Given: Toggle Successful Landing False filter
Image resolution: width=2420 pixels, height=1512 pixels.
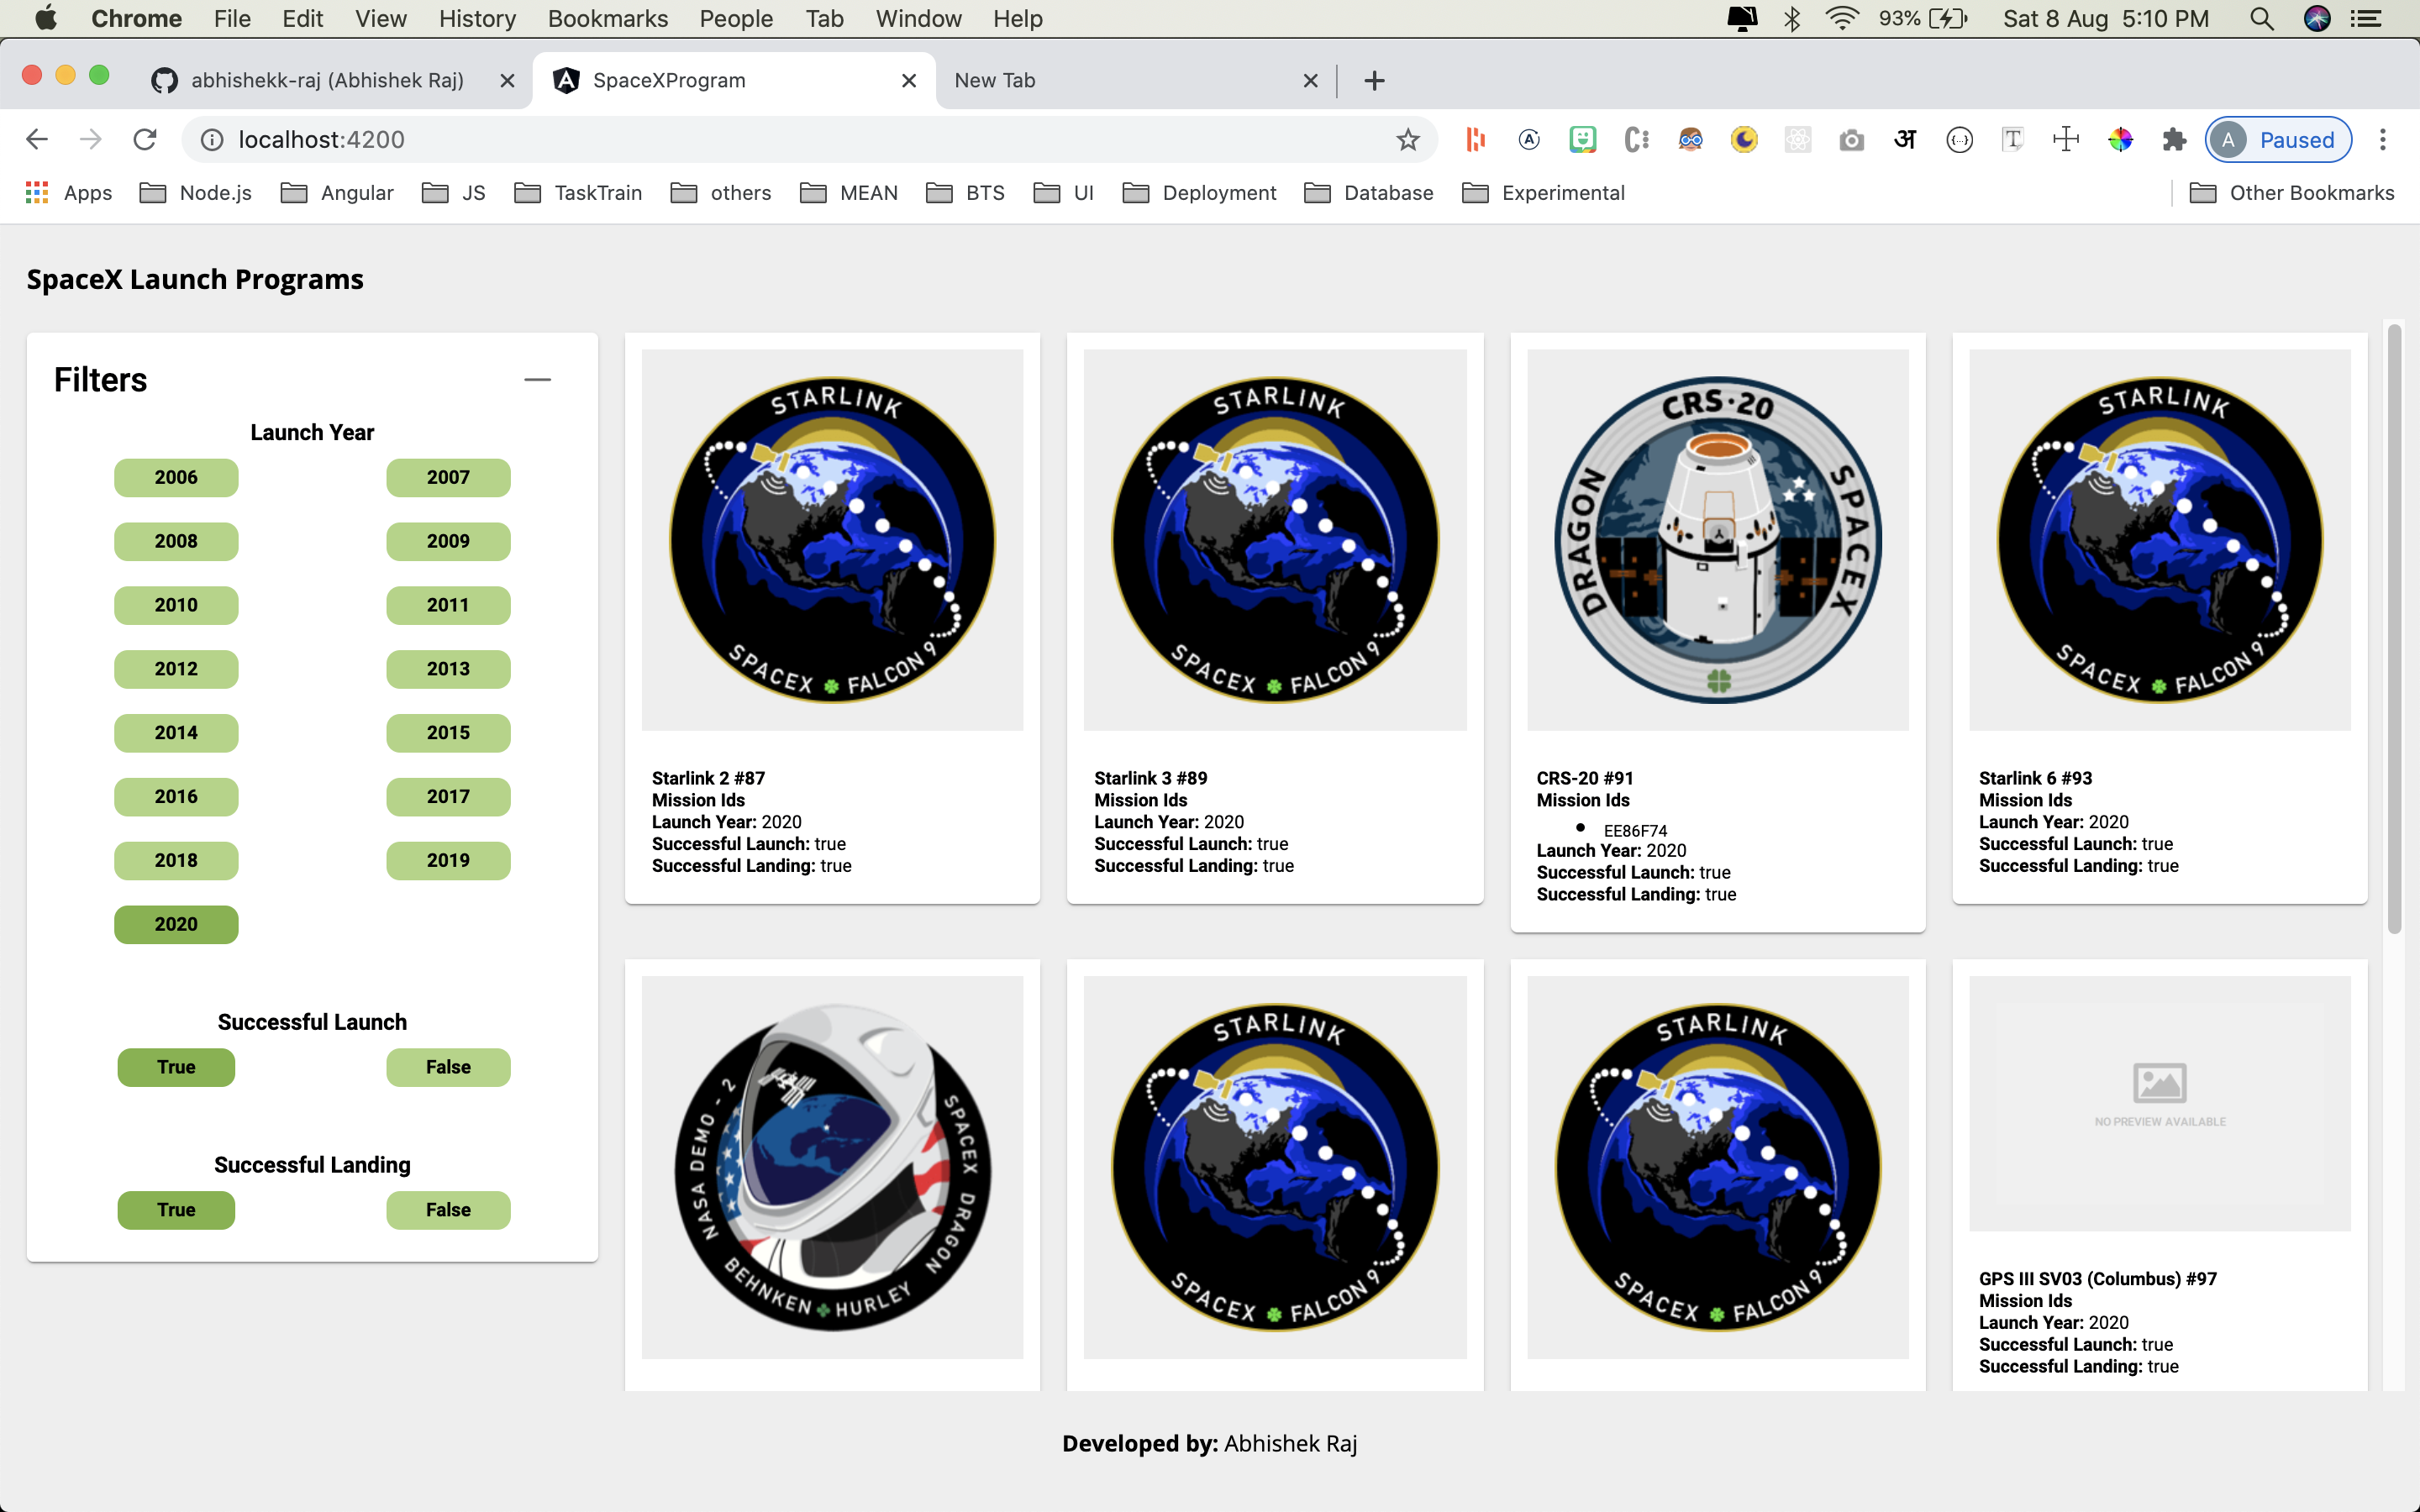Looking at the screenshot, I should pyautogui.click(x=448, y=1210).
